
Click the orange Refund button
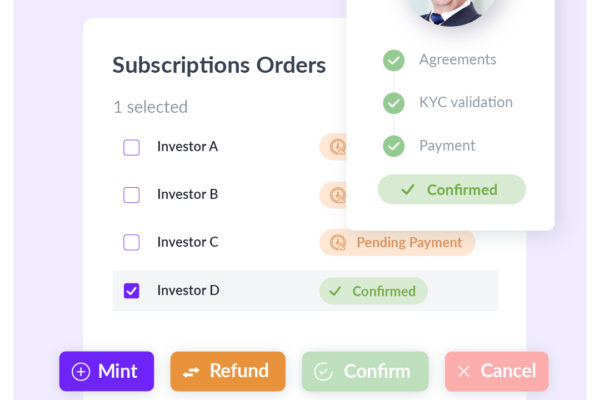coord(228,371)
